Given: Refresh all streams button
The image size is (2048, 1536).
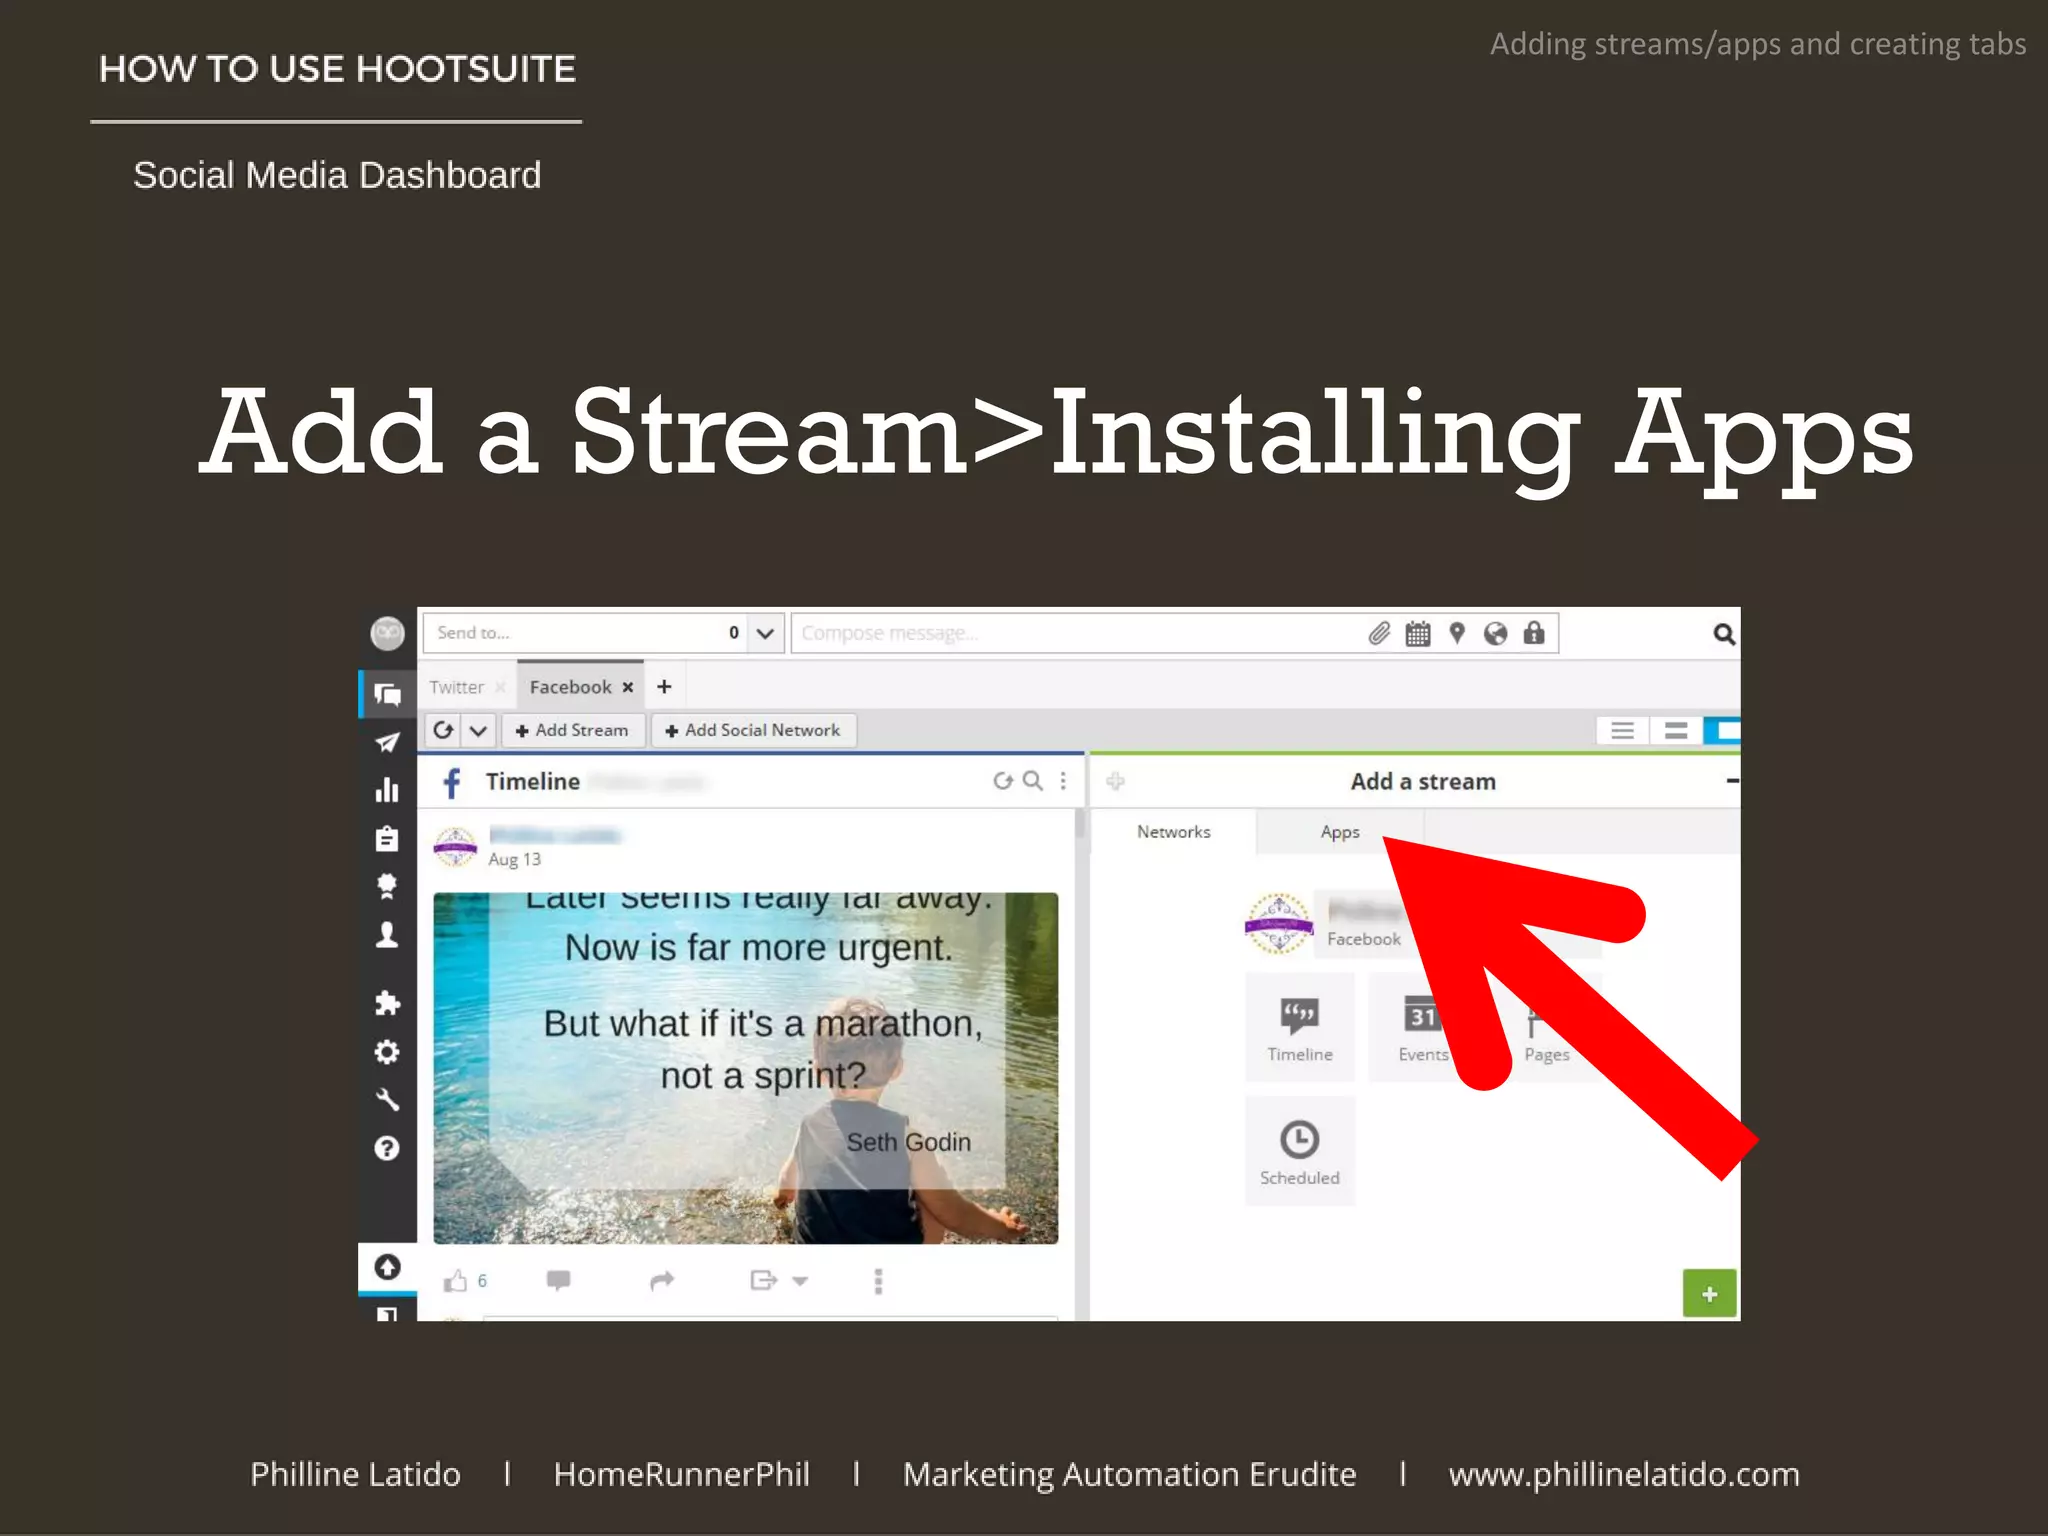Looking at the screenshot, I should tap(444, 730).
